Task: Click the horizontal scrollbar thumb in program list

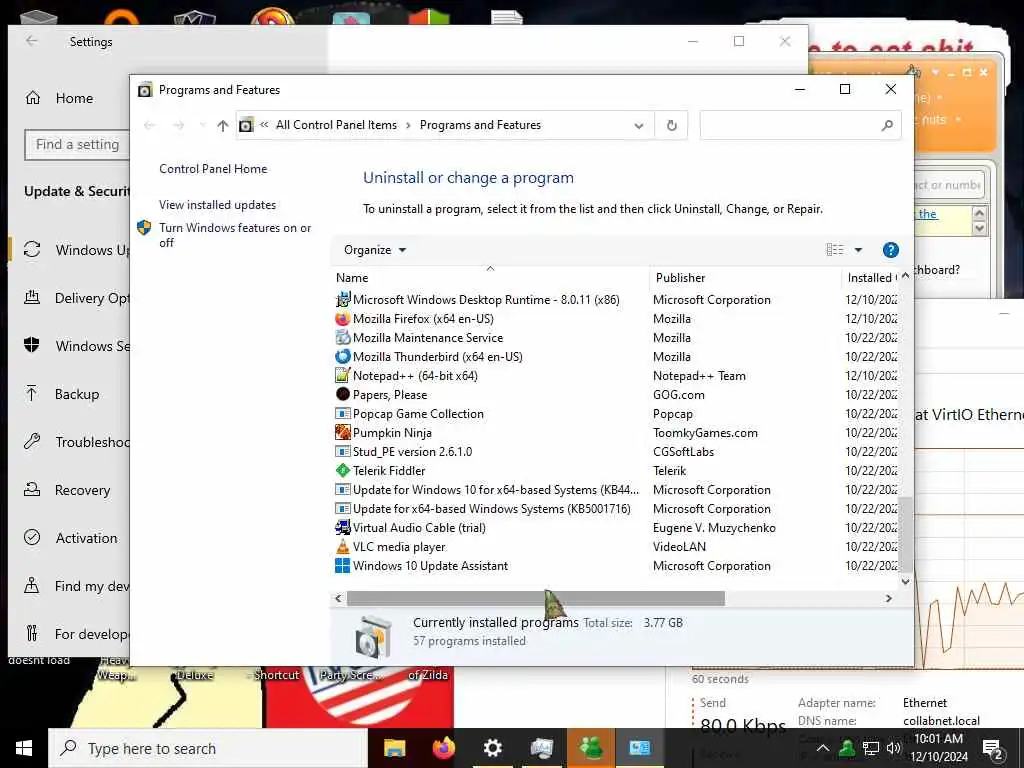Action: click(x=536, y=598)
